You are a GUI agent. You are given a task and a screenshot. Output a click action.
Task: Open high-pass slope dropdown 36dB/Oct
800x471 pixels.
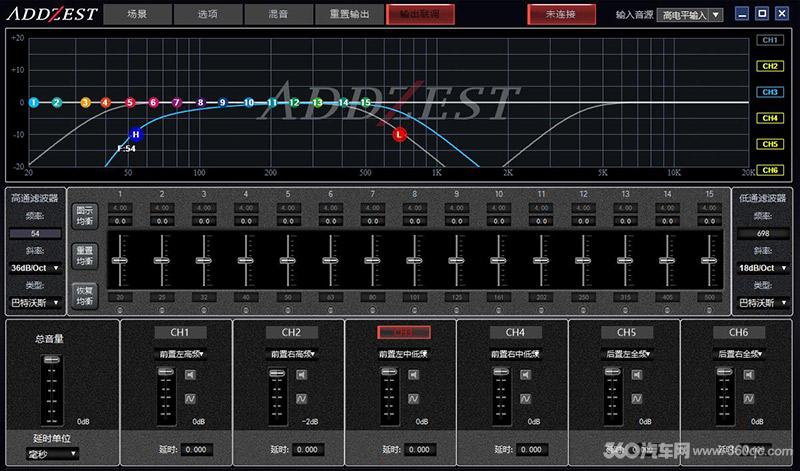35,268
